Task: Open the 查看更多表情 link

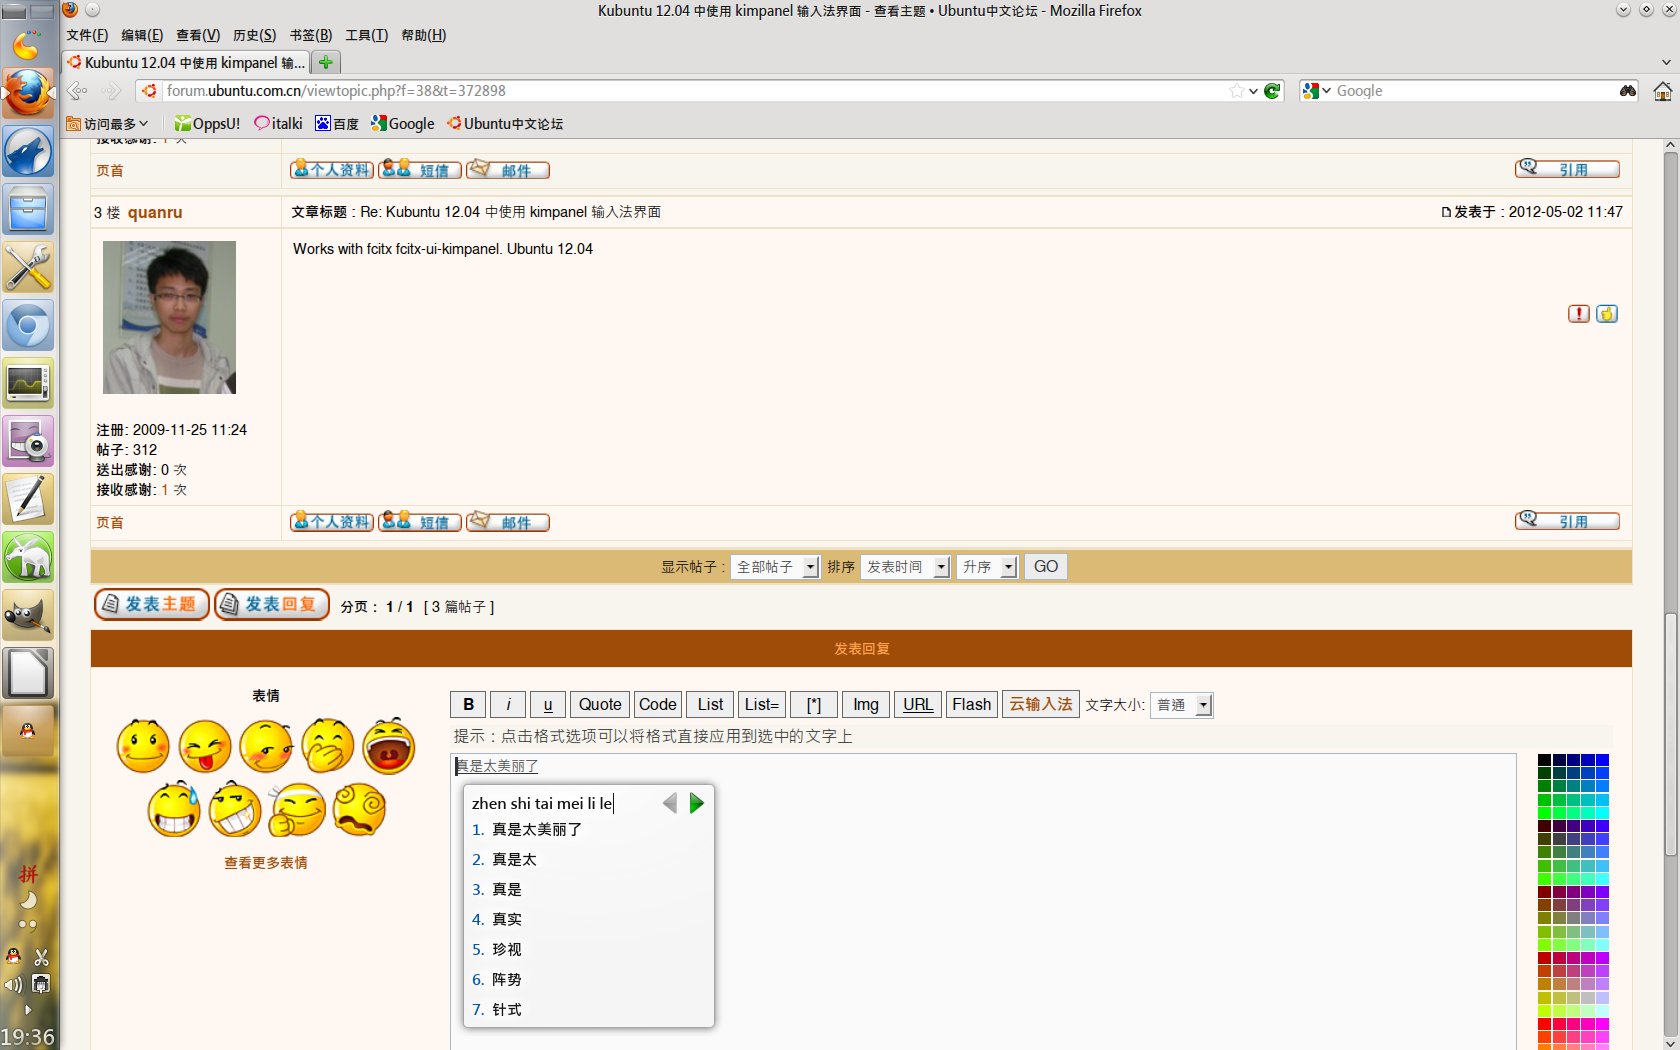Action: click(x=266, y=863)
